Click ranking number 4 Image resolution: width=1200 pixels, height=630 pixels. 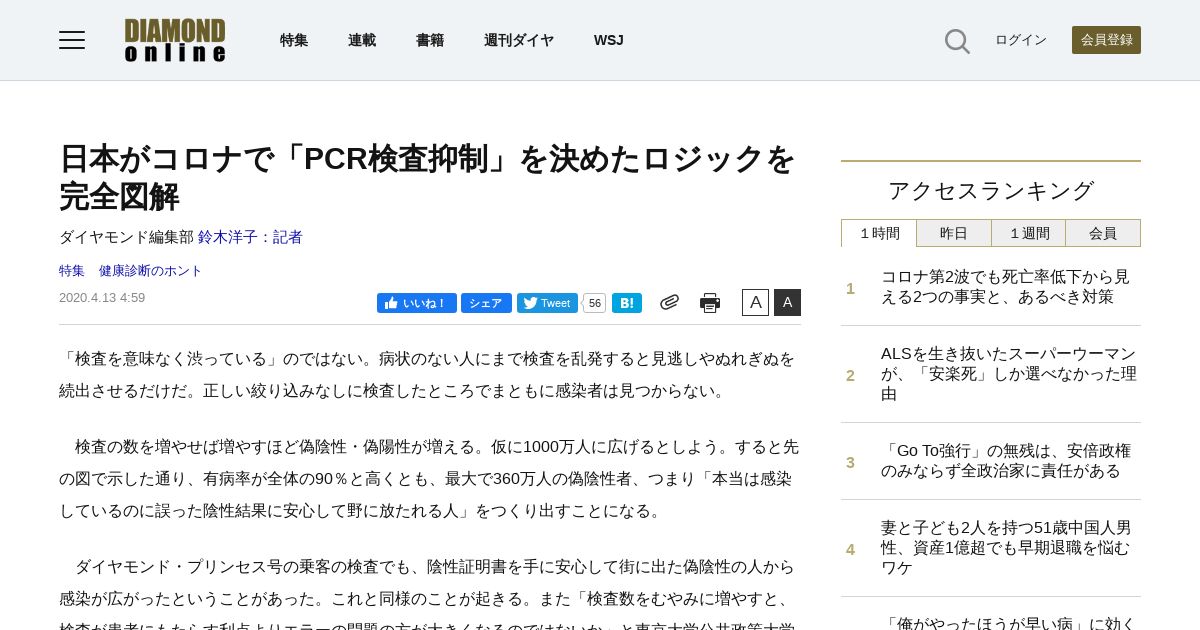[851, 549]
